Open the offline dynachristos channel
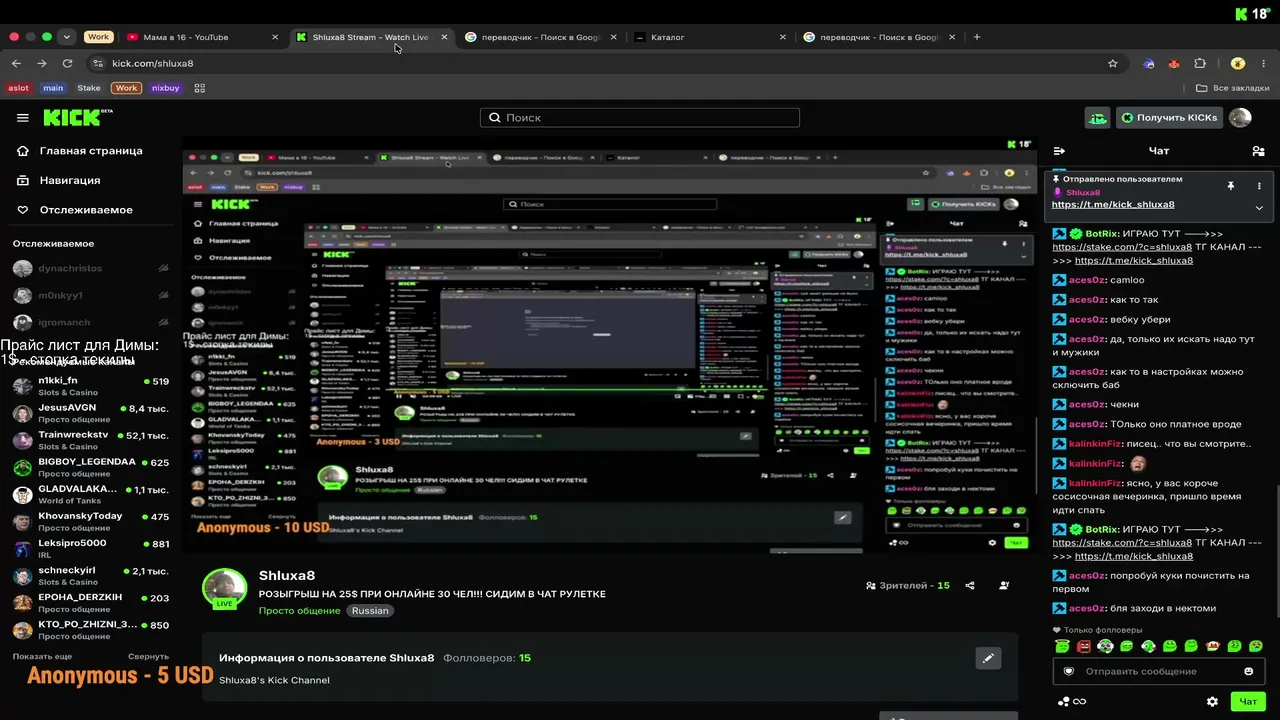The height and width of the screenshot is (720, 1280). (x=90, y=268)
